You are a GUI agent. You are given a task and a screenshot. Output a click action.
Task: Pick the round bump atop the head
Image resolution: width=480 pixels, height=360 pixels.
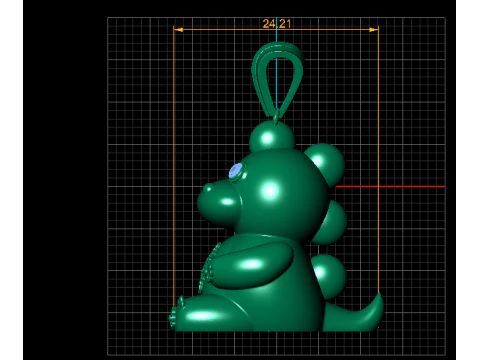tap(272, 136)
